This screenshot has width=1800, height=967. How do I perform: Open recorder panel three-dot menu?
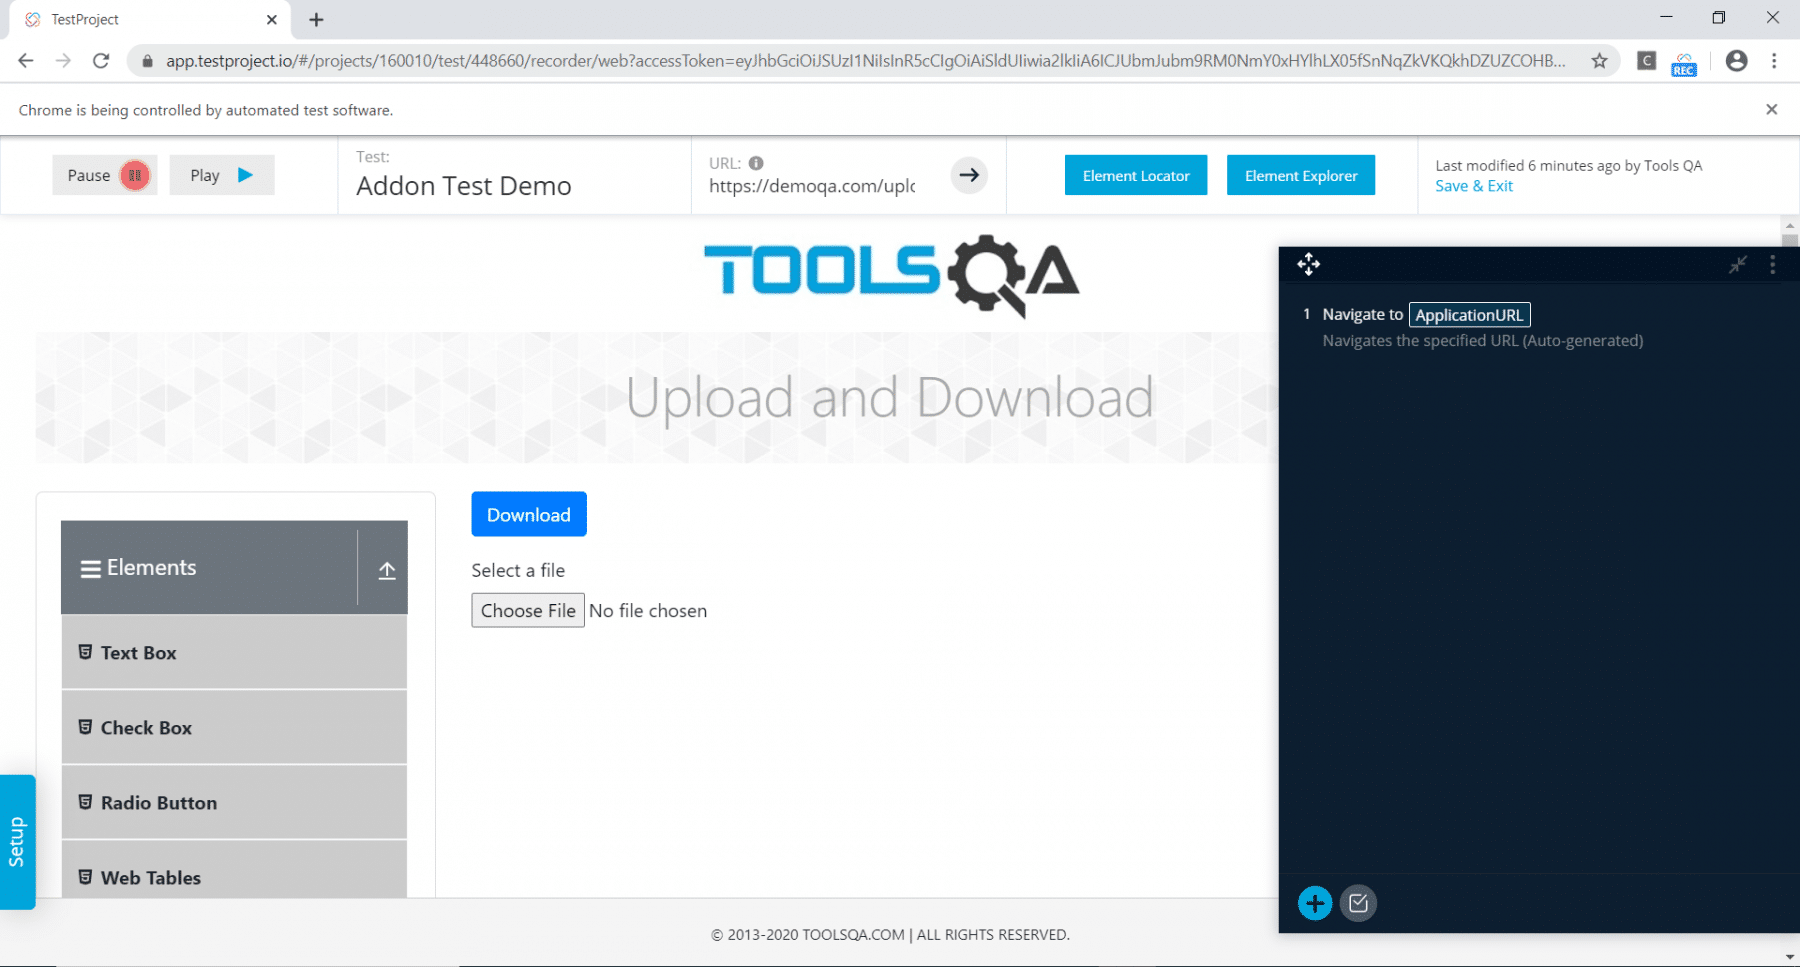[1772, 264]
